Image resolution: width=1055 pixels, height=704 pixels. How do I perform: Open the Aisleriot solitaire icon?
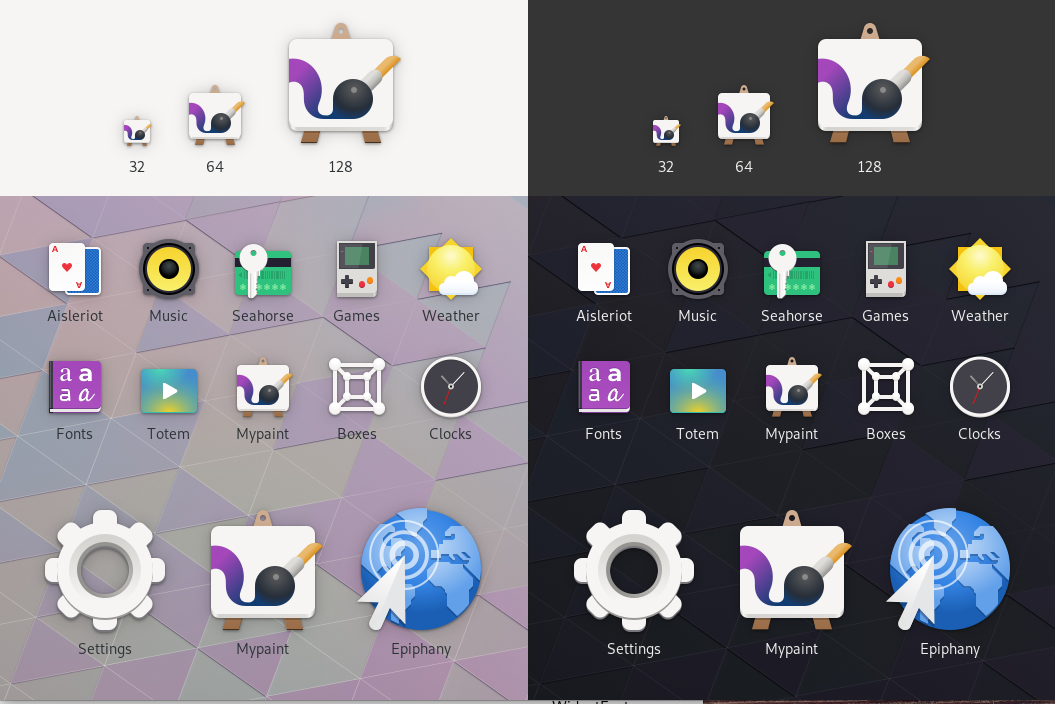(75, 269)
